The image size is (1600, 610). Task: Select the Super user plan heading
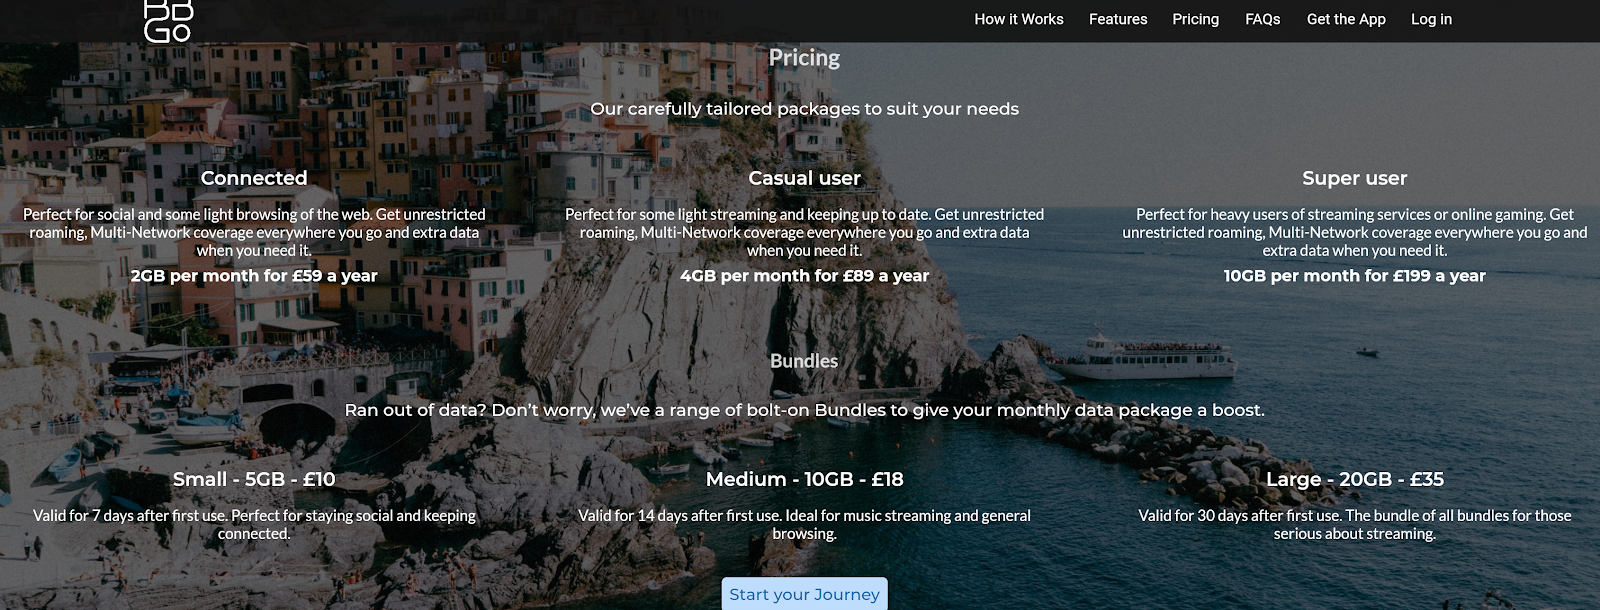pos(1354,178)
